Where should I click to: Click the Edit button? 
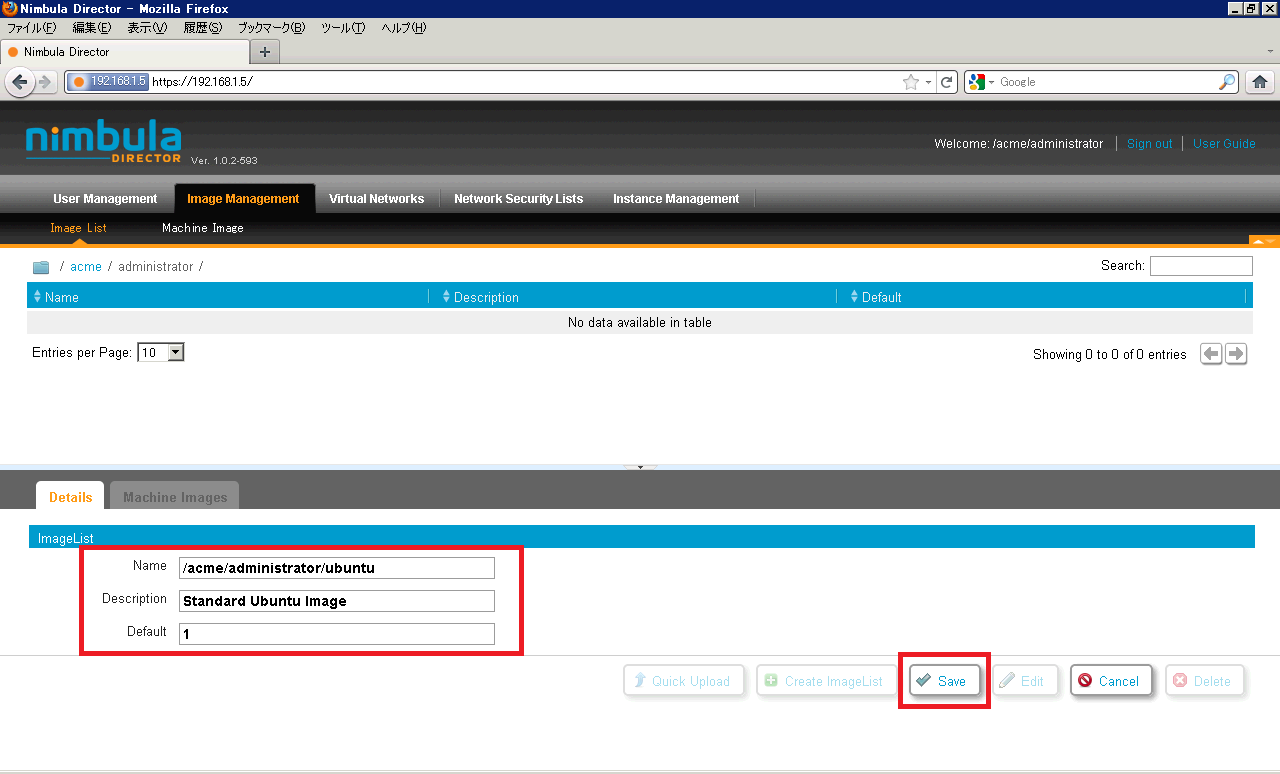1024,681
